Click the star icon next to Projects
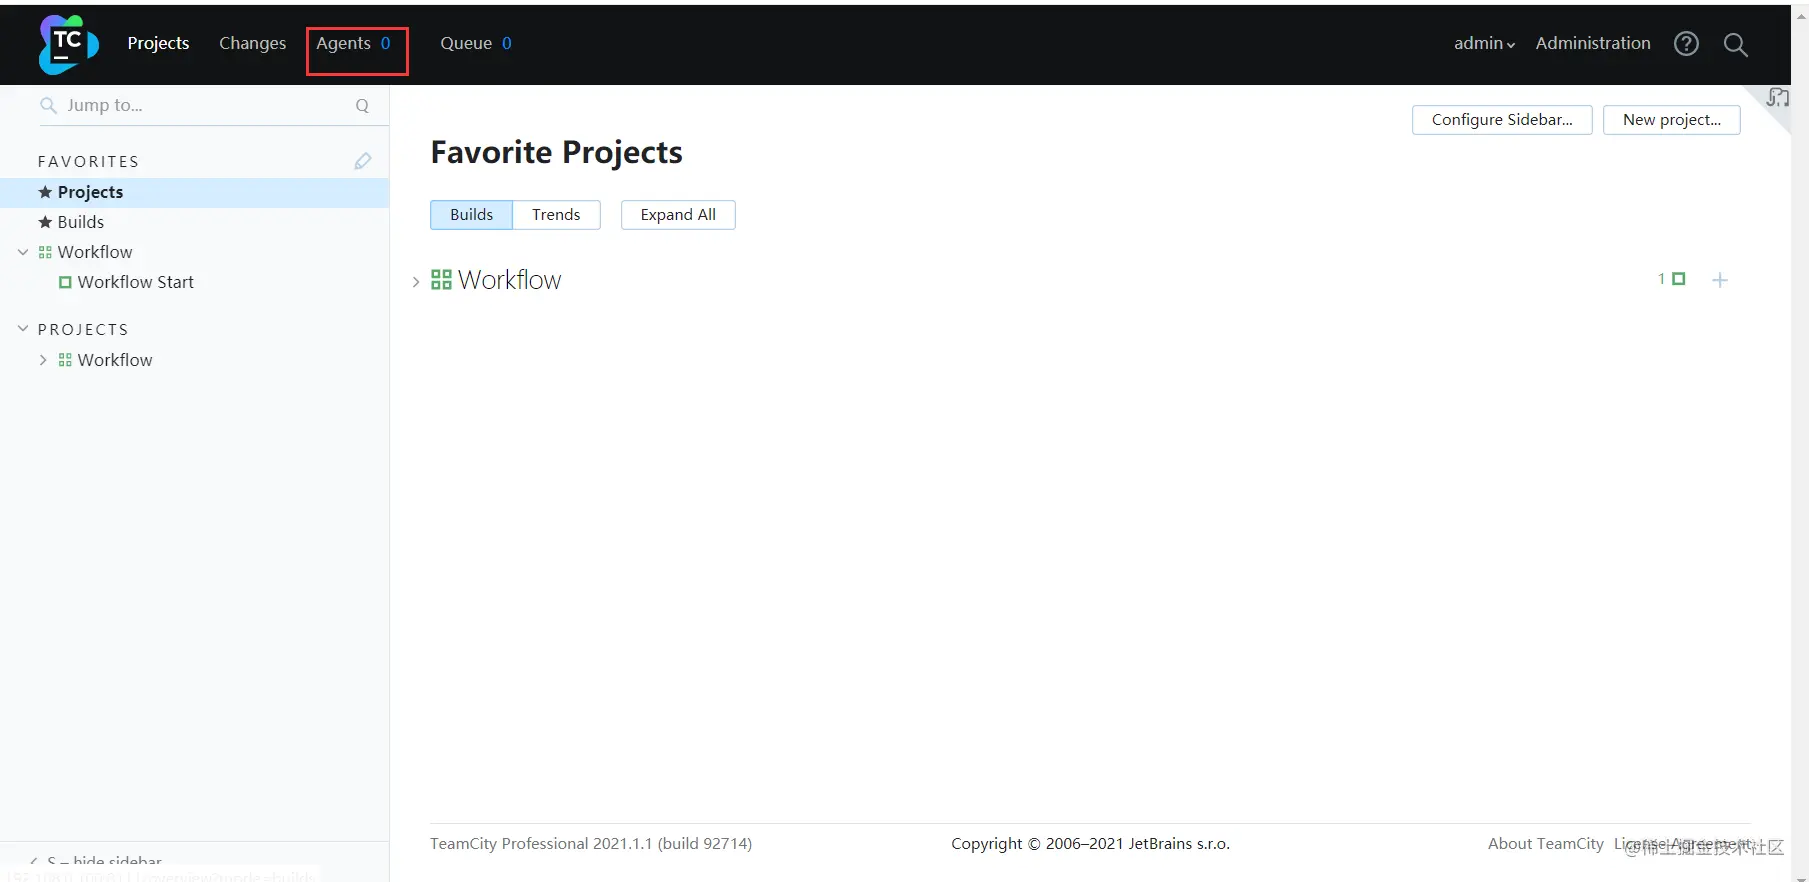 pyautogui.click(x=45, y=192)
